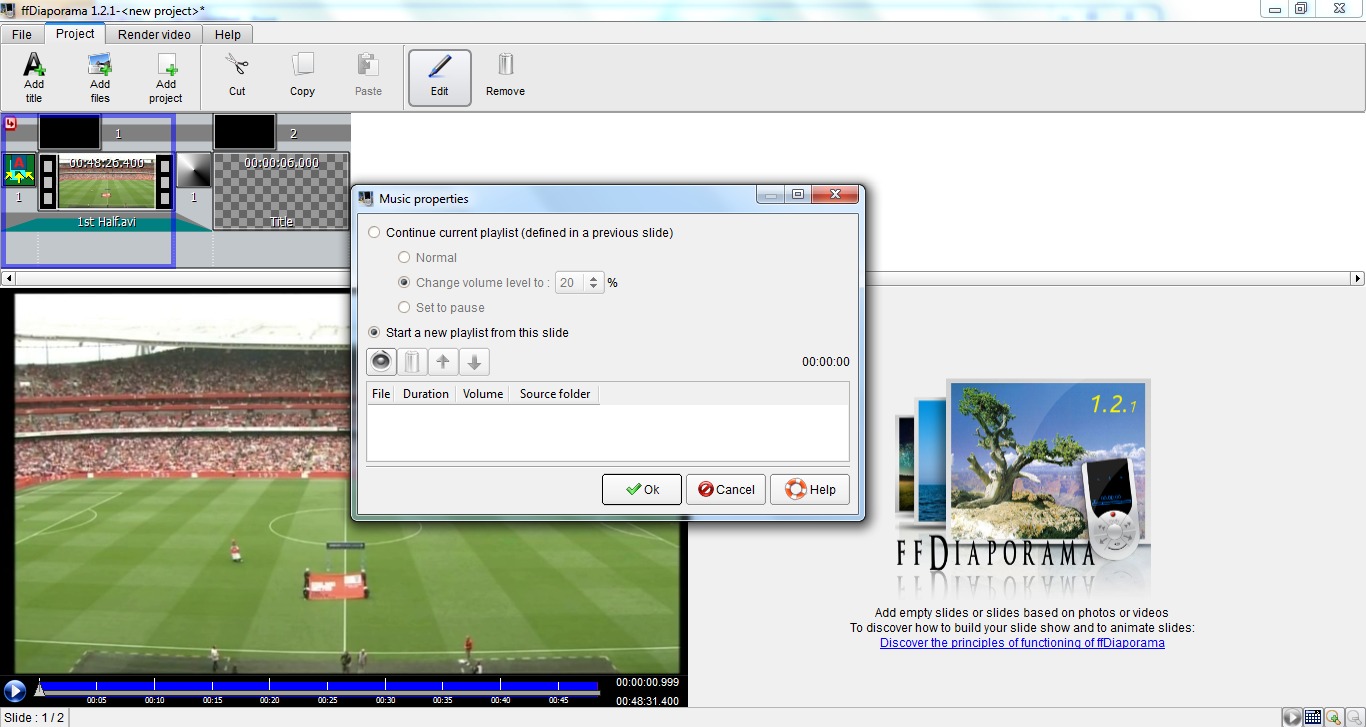This screenshot has width=1366, height=727.
Task: Click the Help button in Music properties
Action: pos(810,490)
